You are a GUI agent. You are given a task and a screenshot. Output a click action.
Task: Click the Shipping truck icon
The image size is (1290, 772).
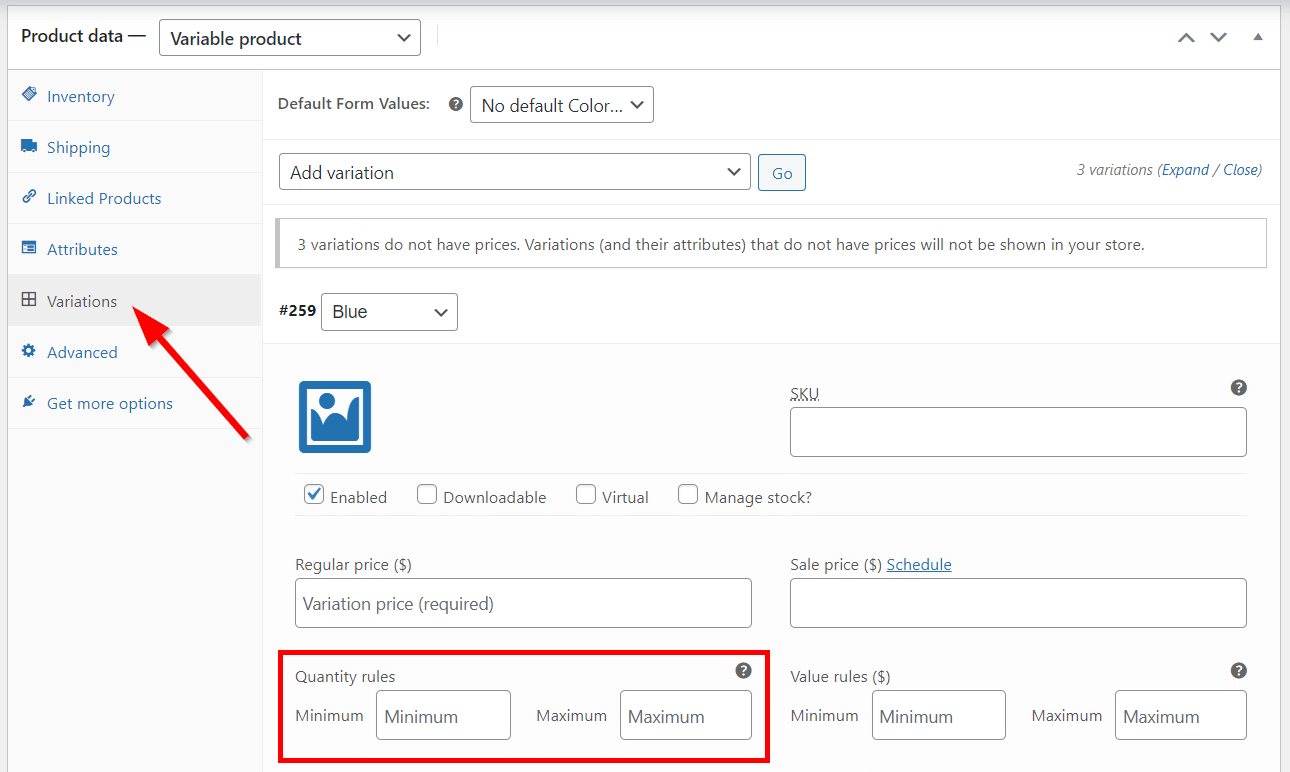pos(29,146)
